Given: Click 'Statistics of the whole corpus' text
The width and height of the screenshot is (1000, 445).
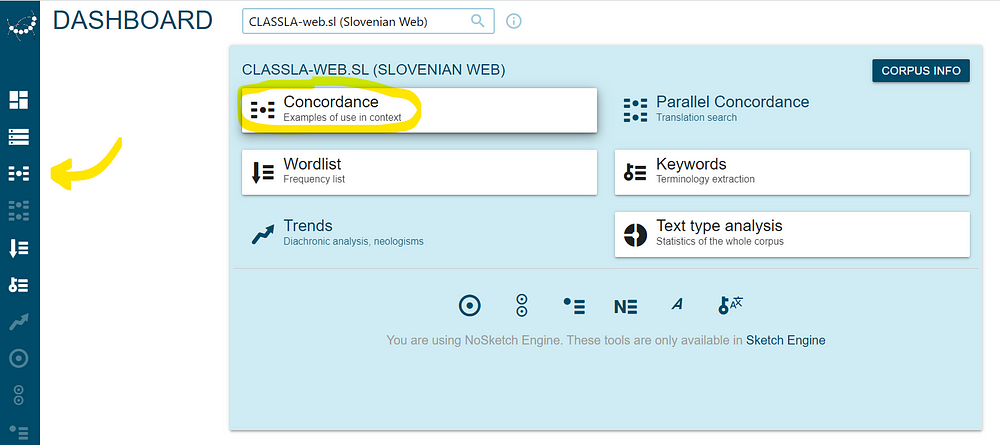Looking at the screenshot, I should [x=720, y=242].
